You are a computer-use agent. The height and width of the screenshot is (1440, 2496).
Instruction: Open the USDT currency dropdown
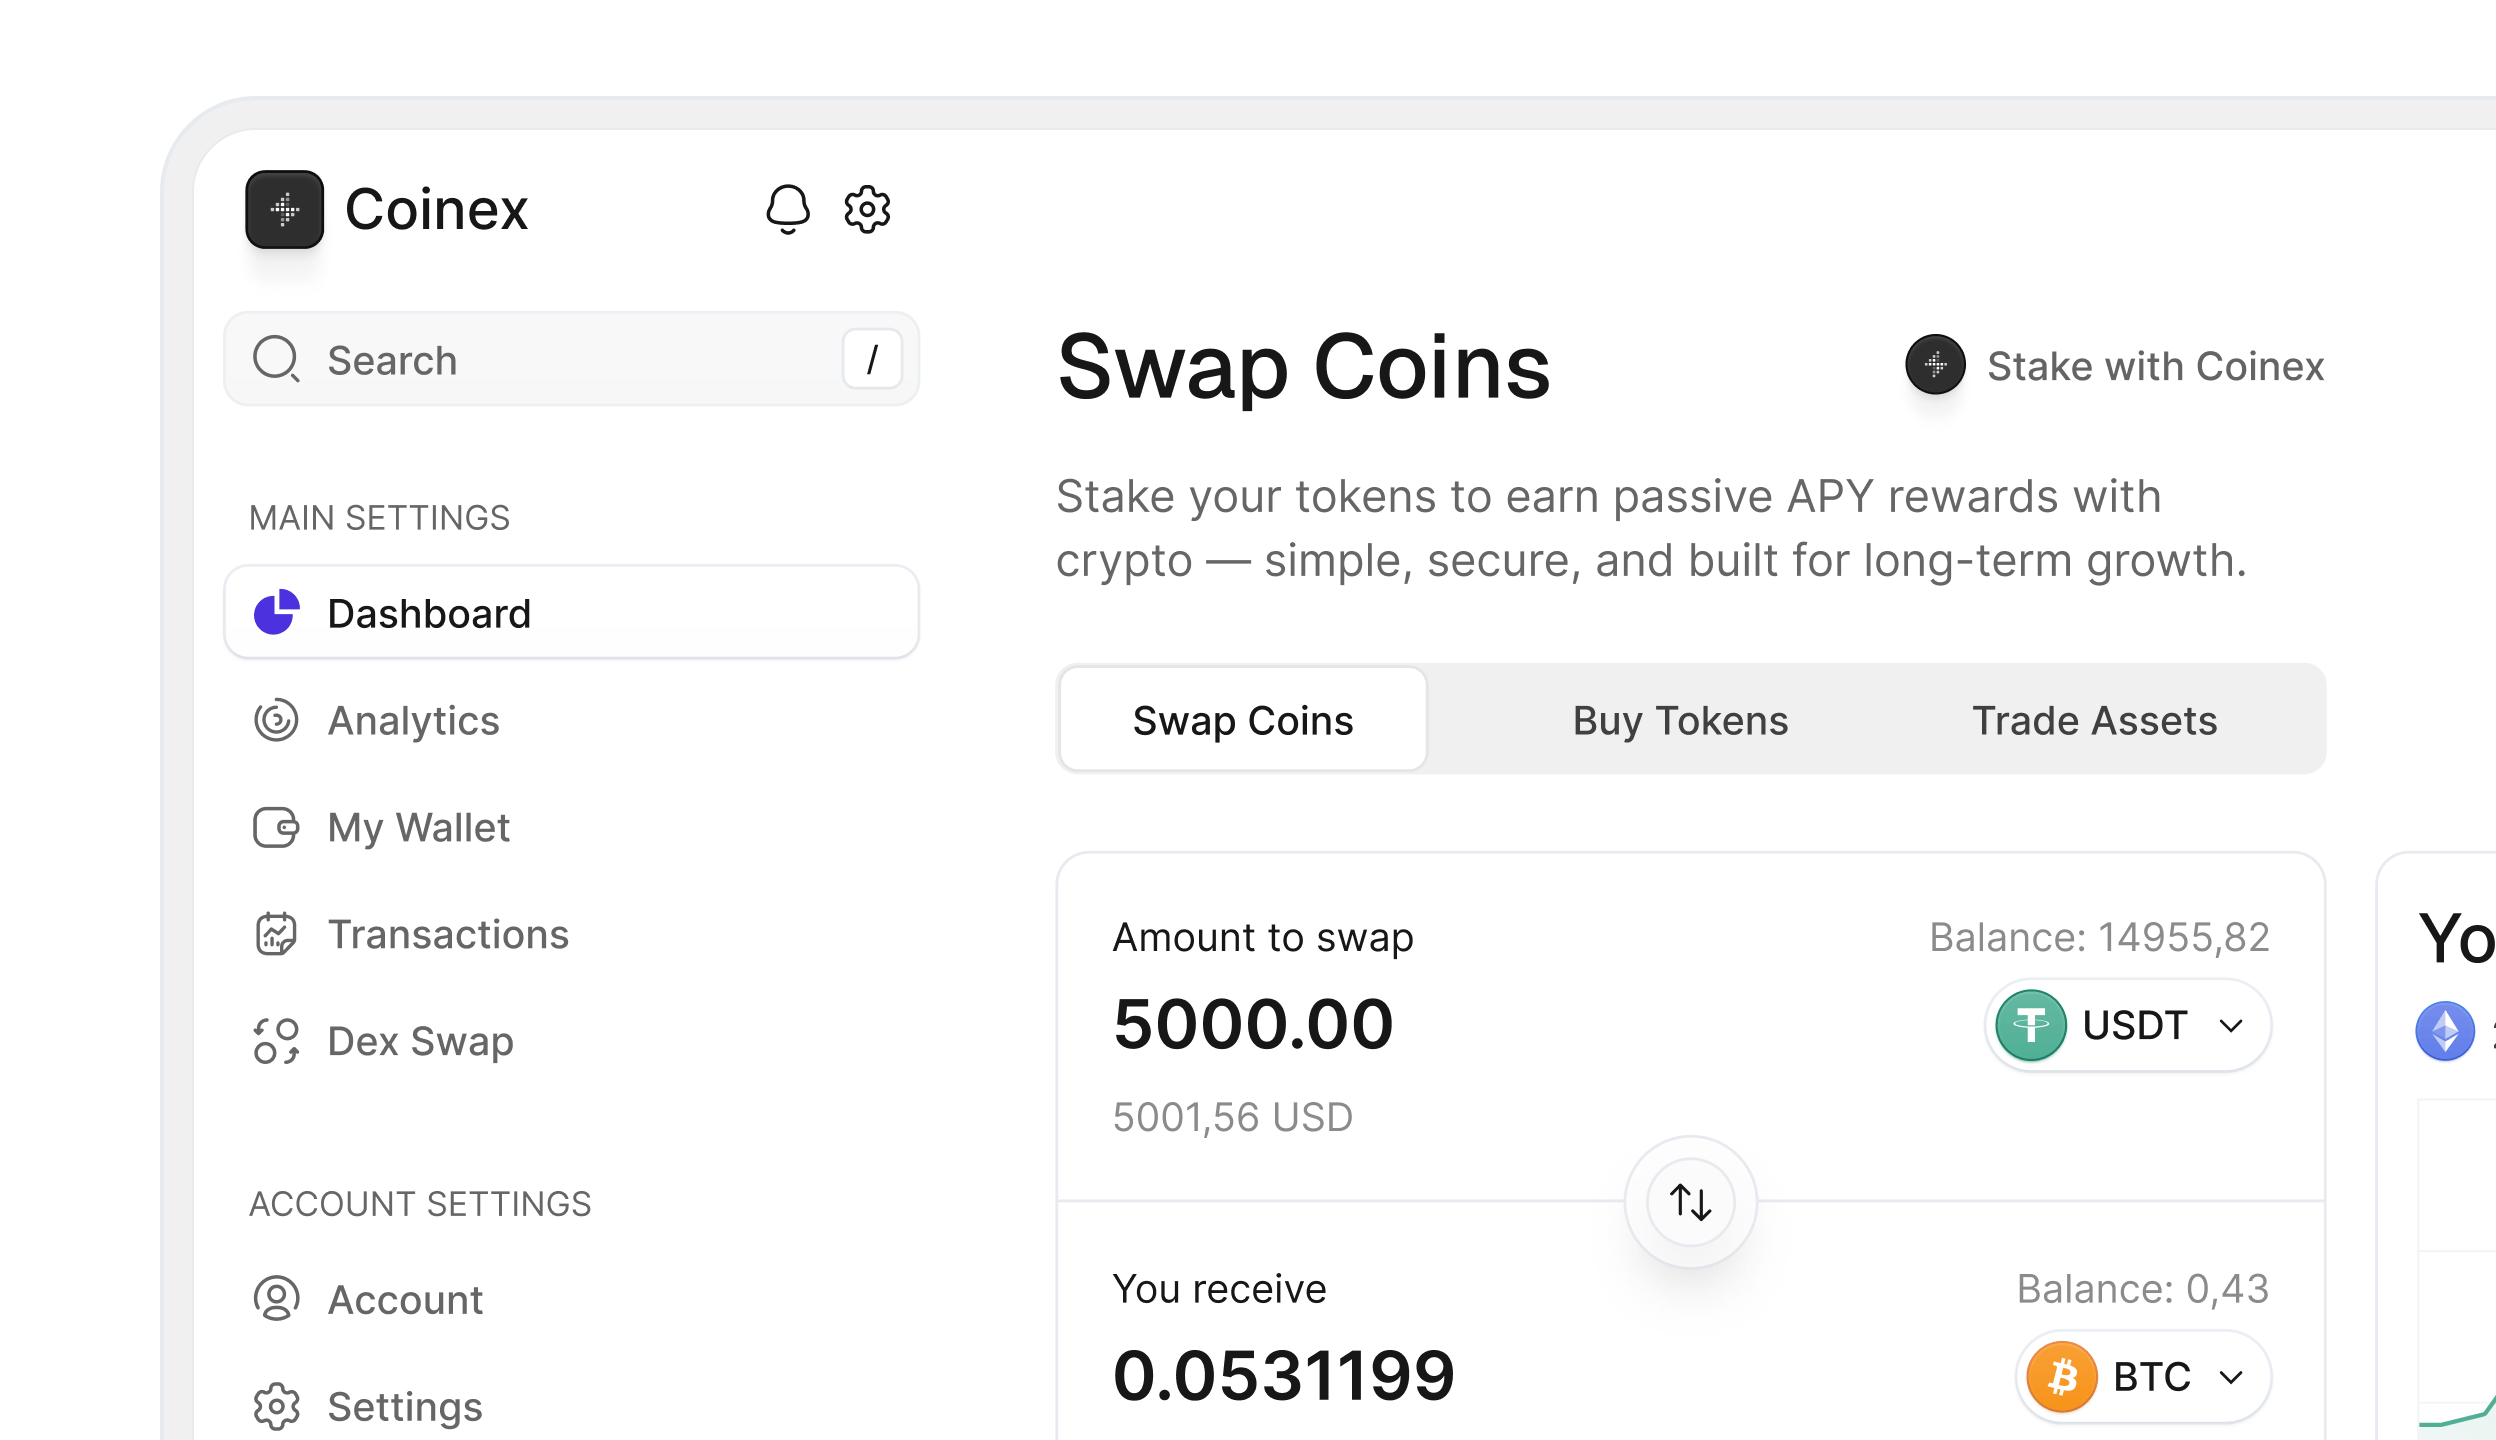pos(2127,1025)
